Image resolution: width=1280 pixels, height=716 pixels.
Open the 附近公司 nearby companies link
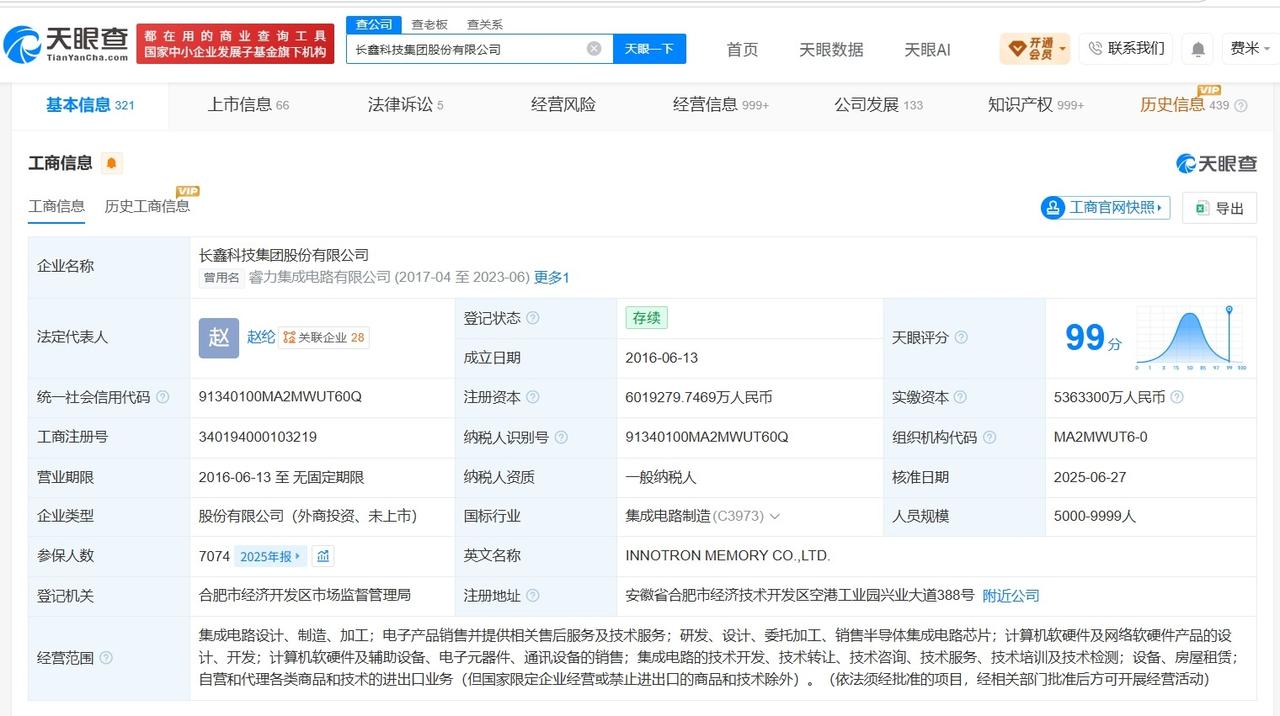click(x=1011, y=595)
